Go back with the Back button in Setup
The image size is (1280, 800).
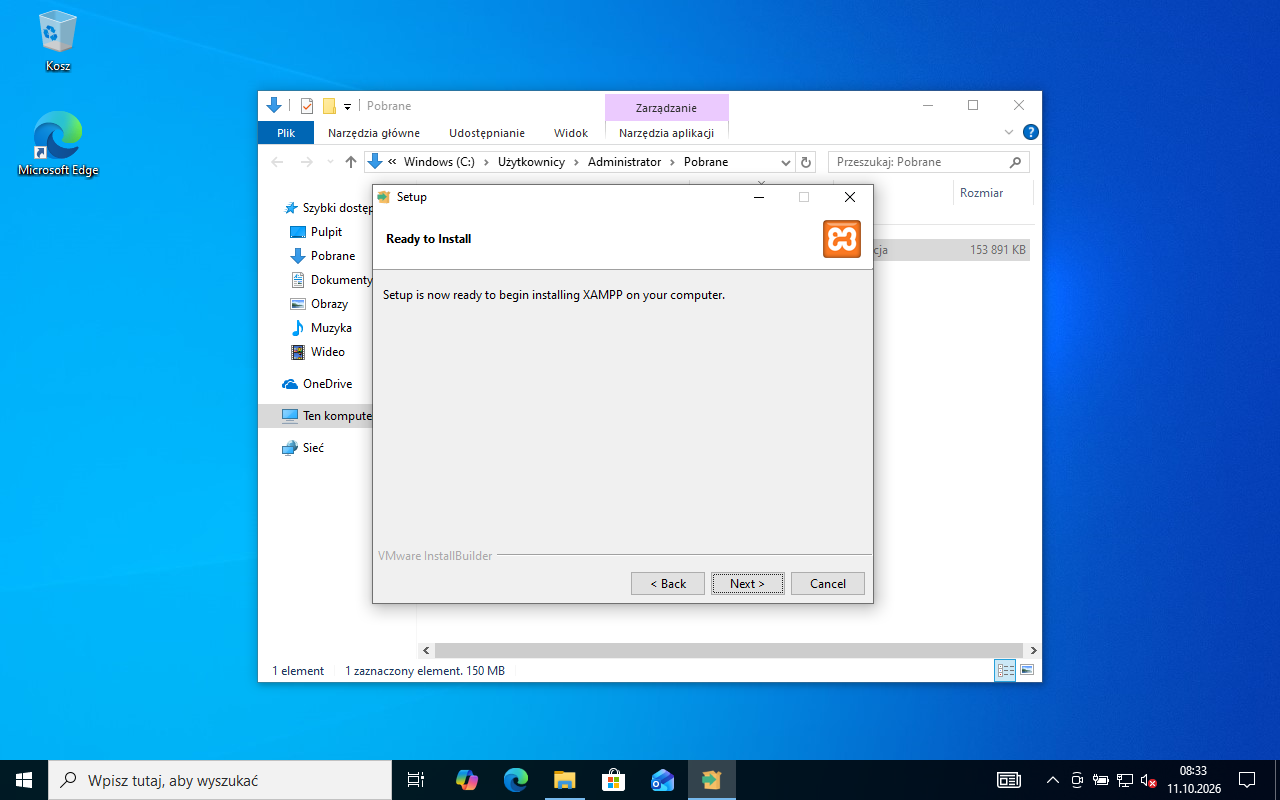pos(668,583)
